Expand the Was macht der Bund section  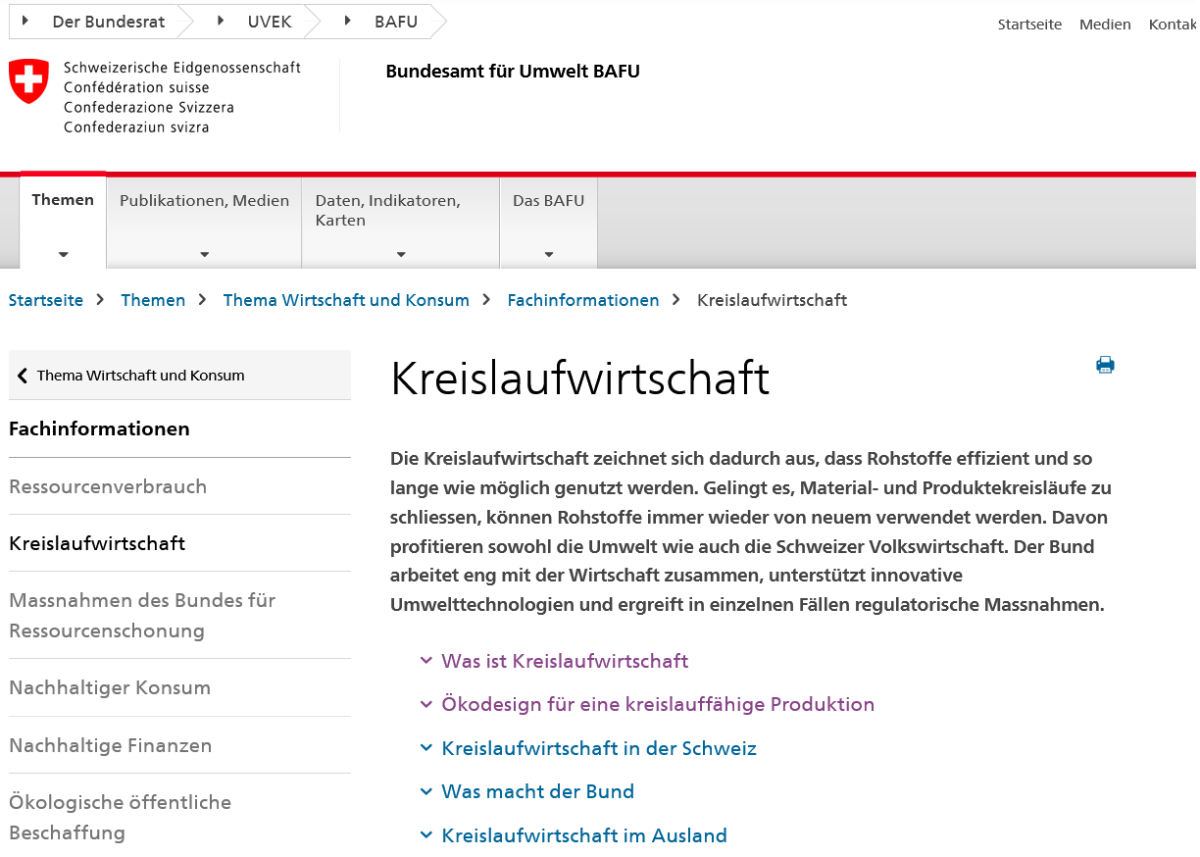(x=537, y=791)
